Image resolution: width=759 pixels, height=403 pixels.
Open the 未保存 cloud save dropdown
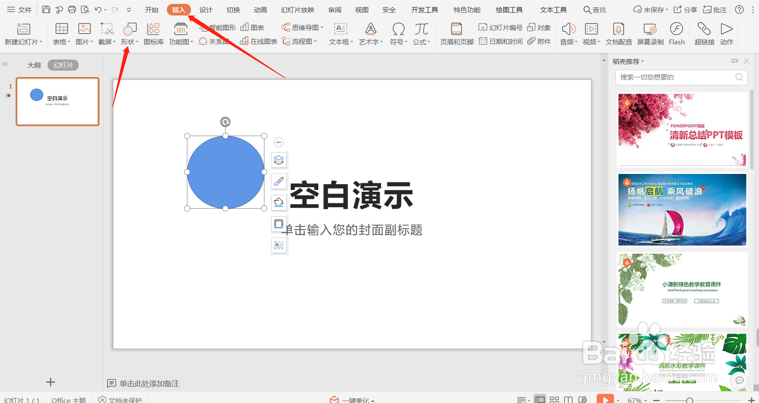(650, 10)
